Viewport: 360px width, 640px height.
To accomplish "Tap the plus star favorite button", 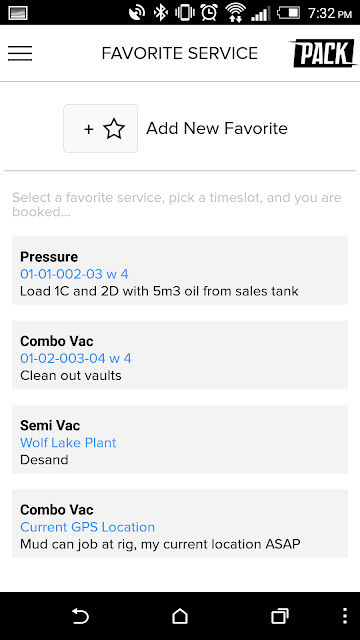I will pos(100,129).
